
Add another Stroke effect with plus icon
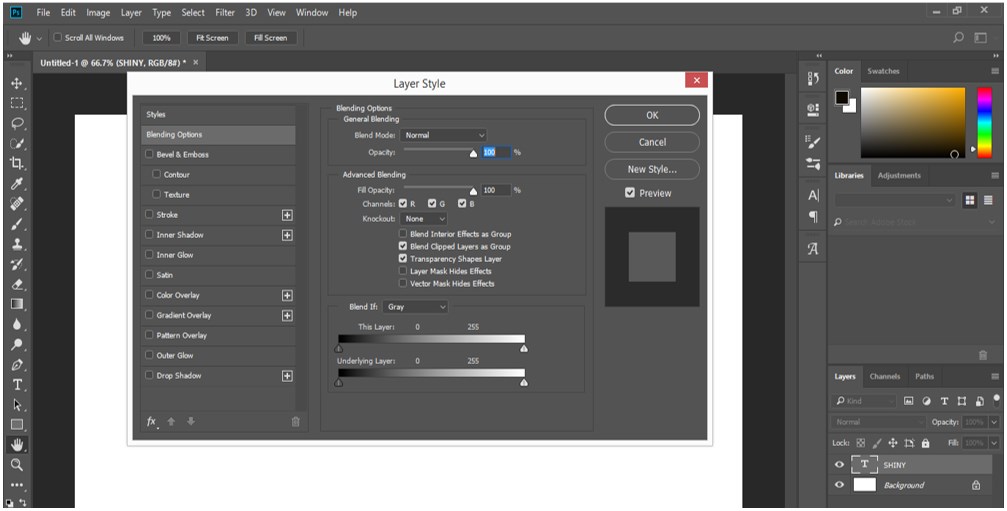287,215
